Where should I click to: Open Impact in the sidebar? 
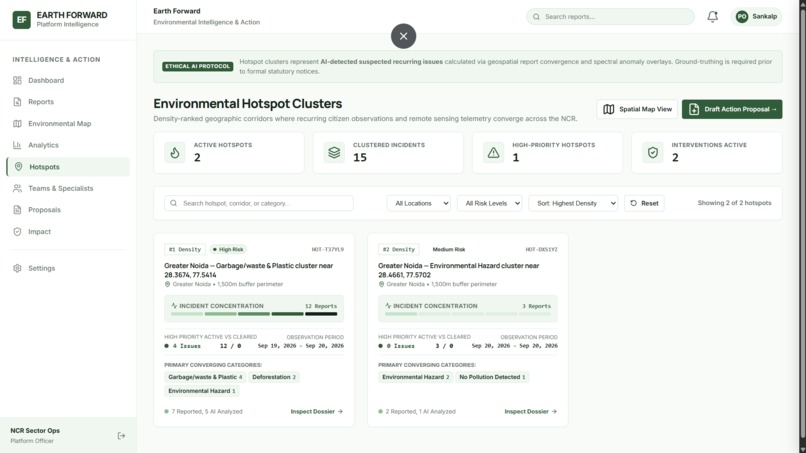[68, 231]
